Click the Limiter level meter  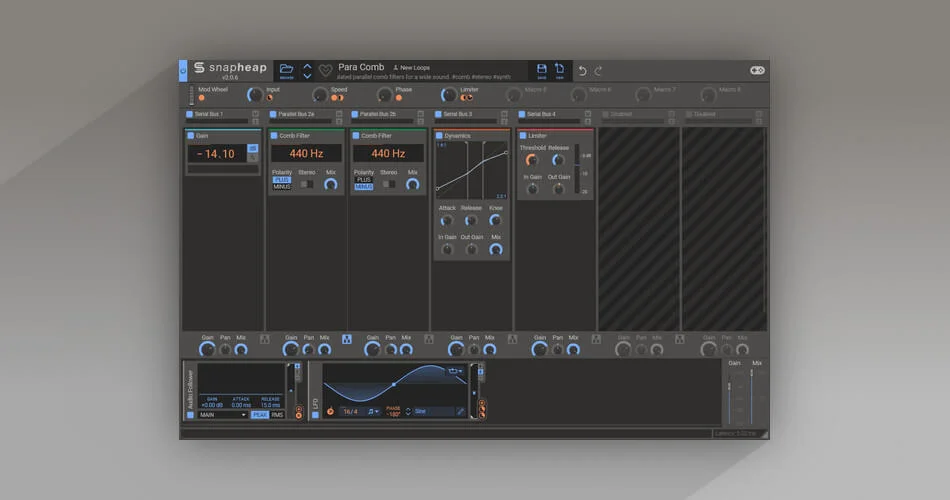(577, 170)
